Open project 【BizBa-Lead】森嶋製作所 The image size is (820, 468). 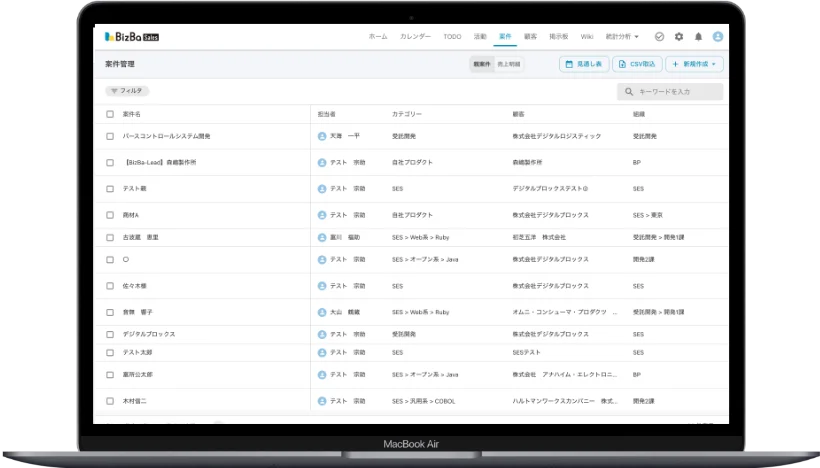160,163
